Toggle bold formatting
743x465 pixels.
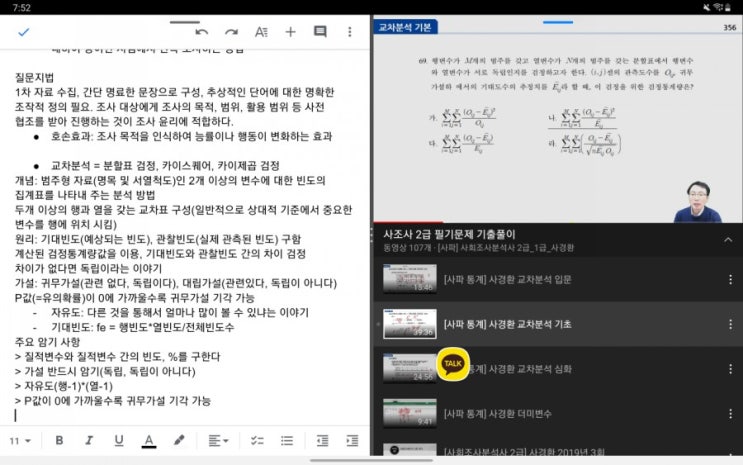click(x=59, y=440)
